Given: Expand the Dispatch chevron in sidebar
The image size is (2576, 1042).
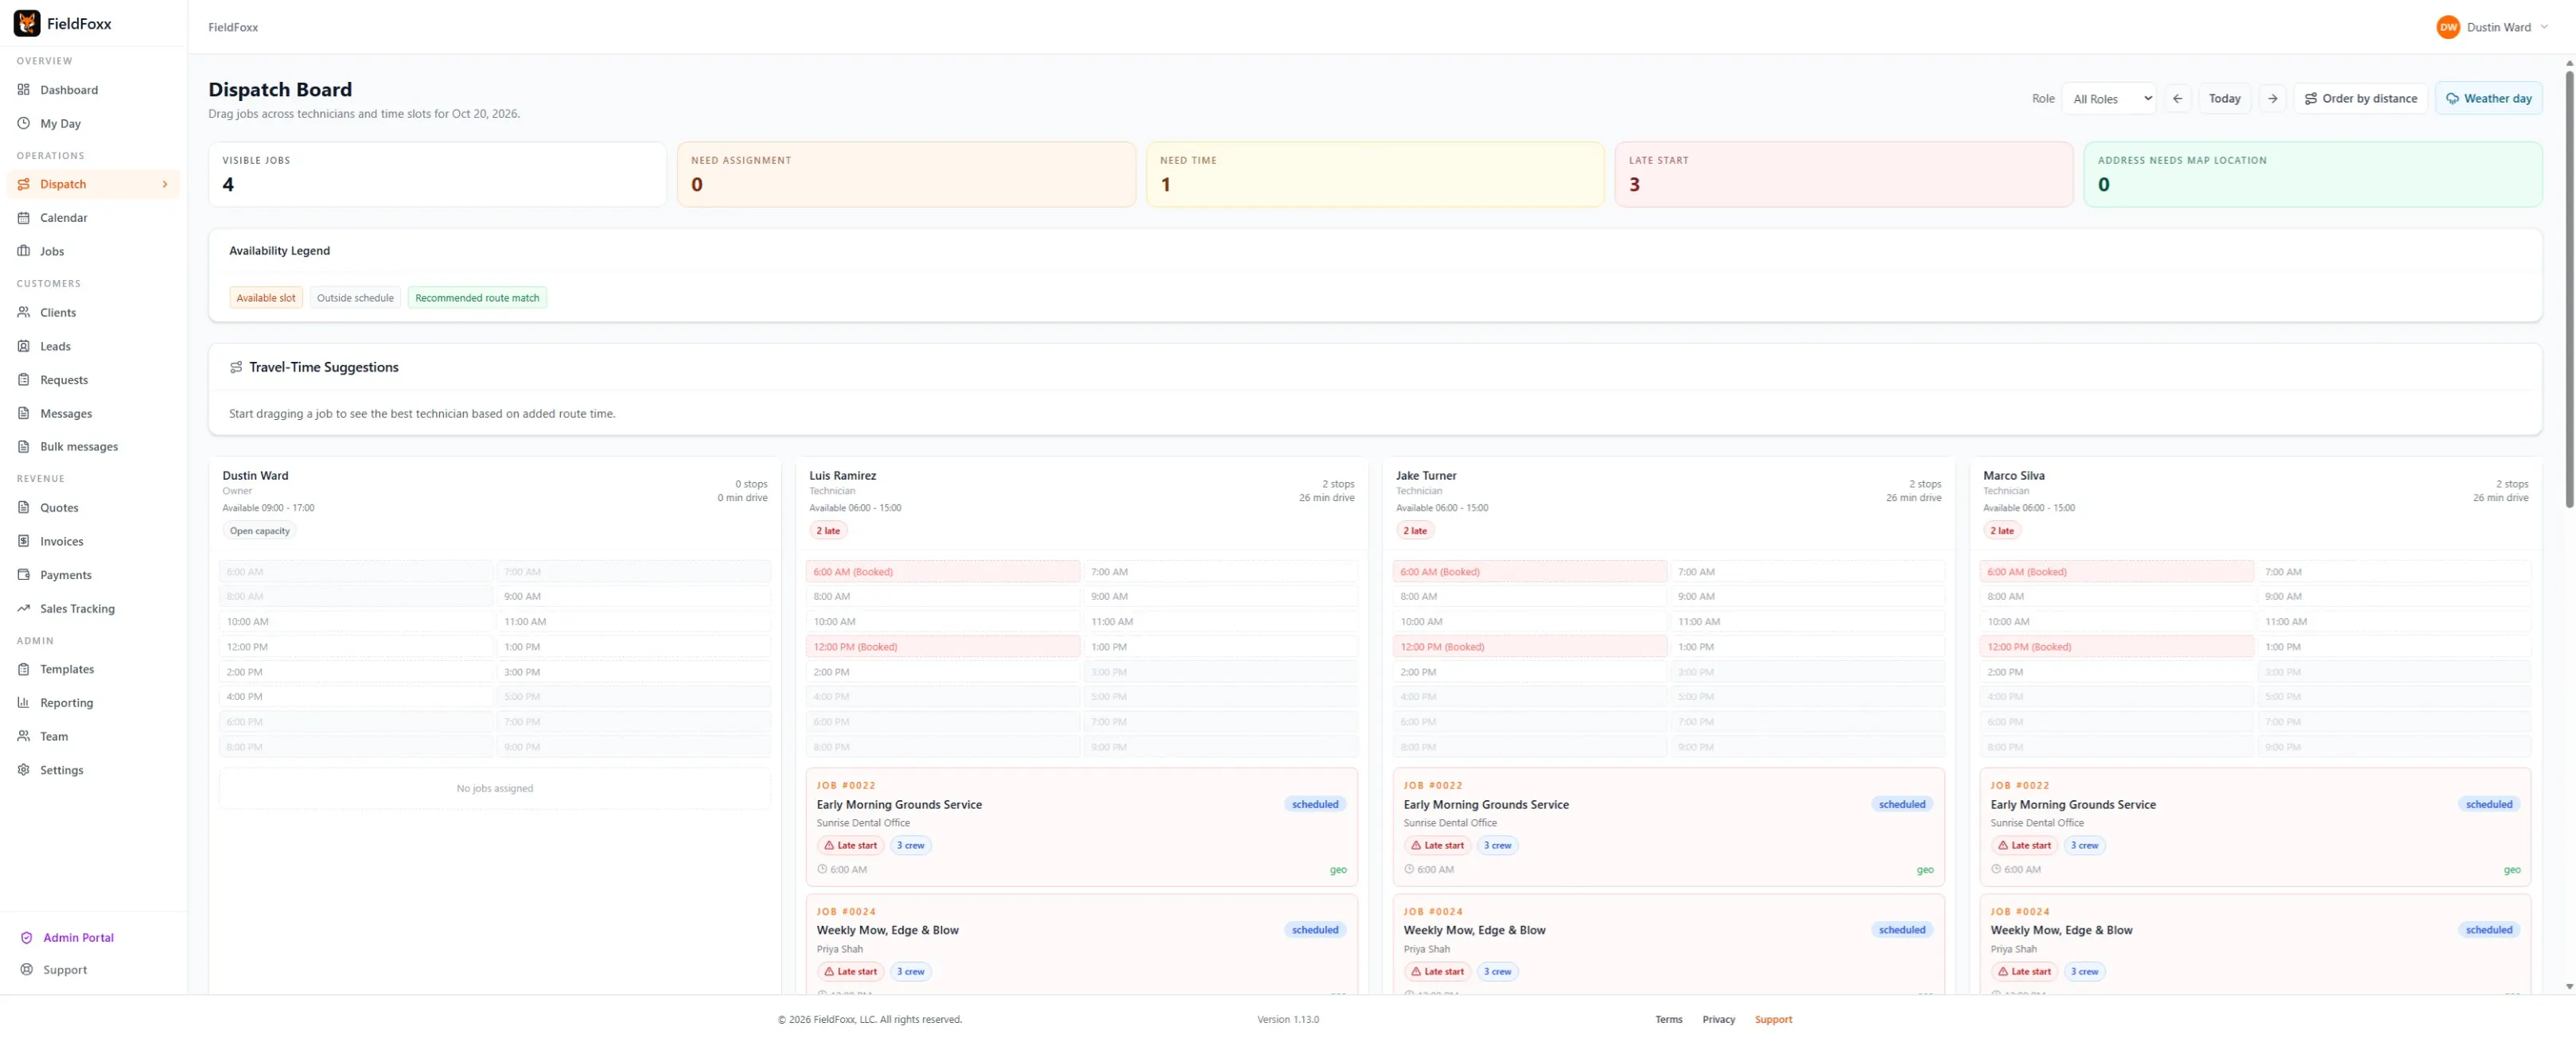Looking at the screenshot, I should (165, 184).
